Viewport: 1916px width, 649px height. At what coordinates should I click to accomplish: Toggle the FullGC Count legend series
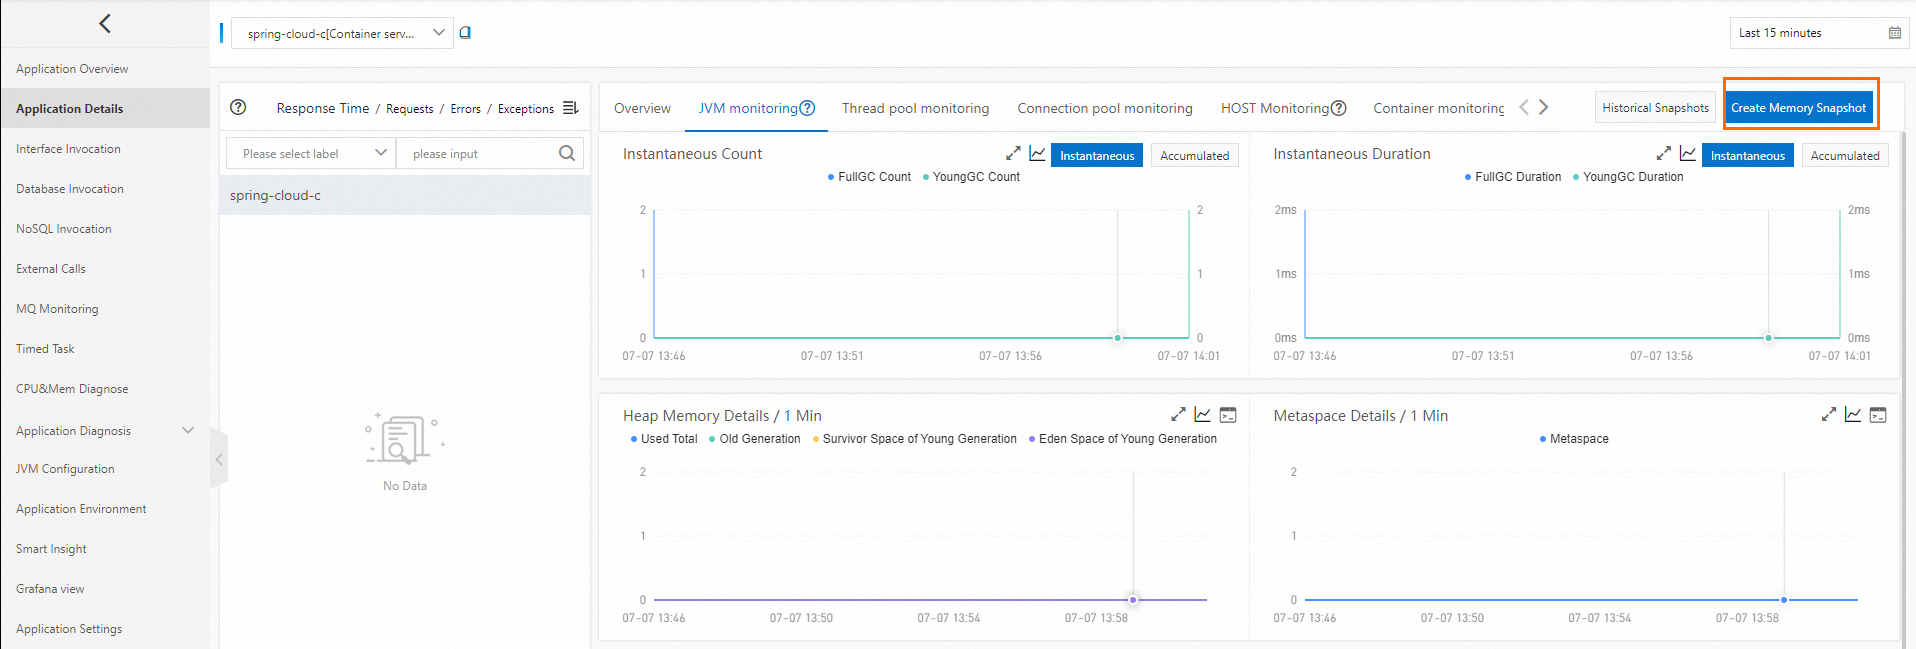[869, 177]
